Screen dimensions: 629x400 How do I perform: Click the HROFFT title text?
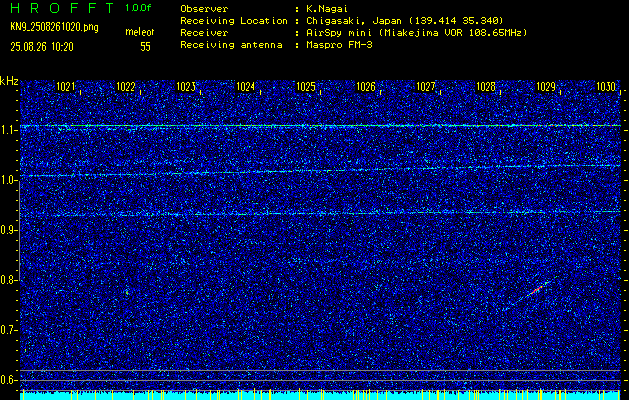point(62,8)
